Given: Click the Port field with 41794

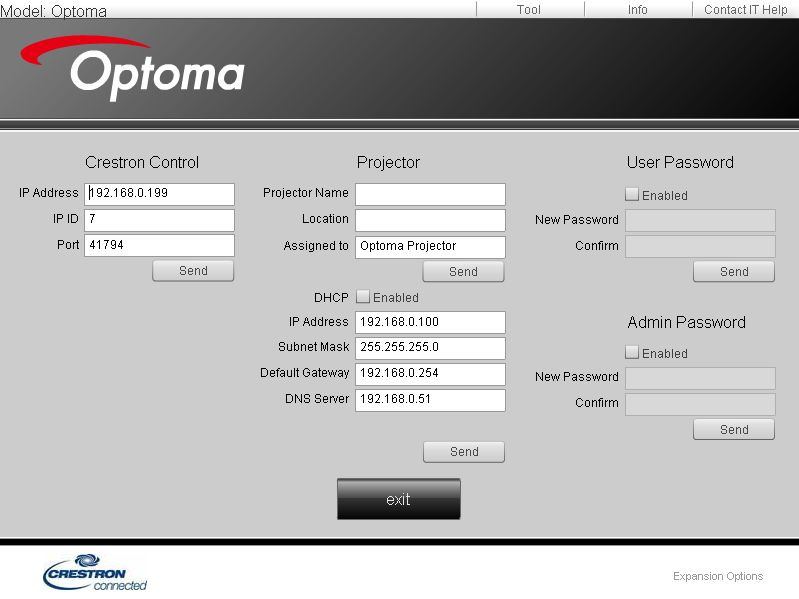Looking at the screenshot, I should [159, 246].
